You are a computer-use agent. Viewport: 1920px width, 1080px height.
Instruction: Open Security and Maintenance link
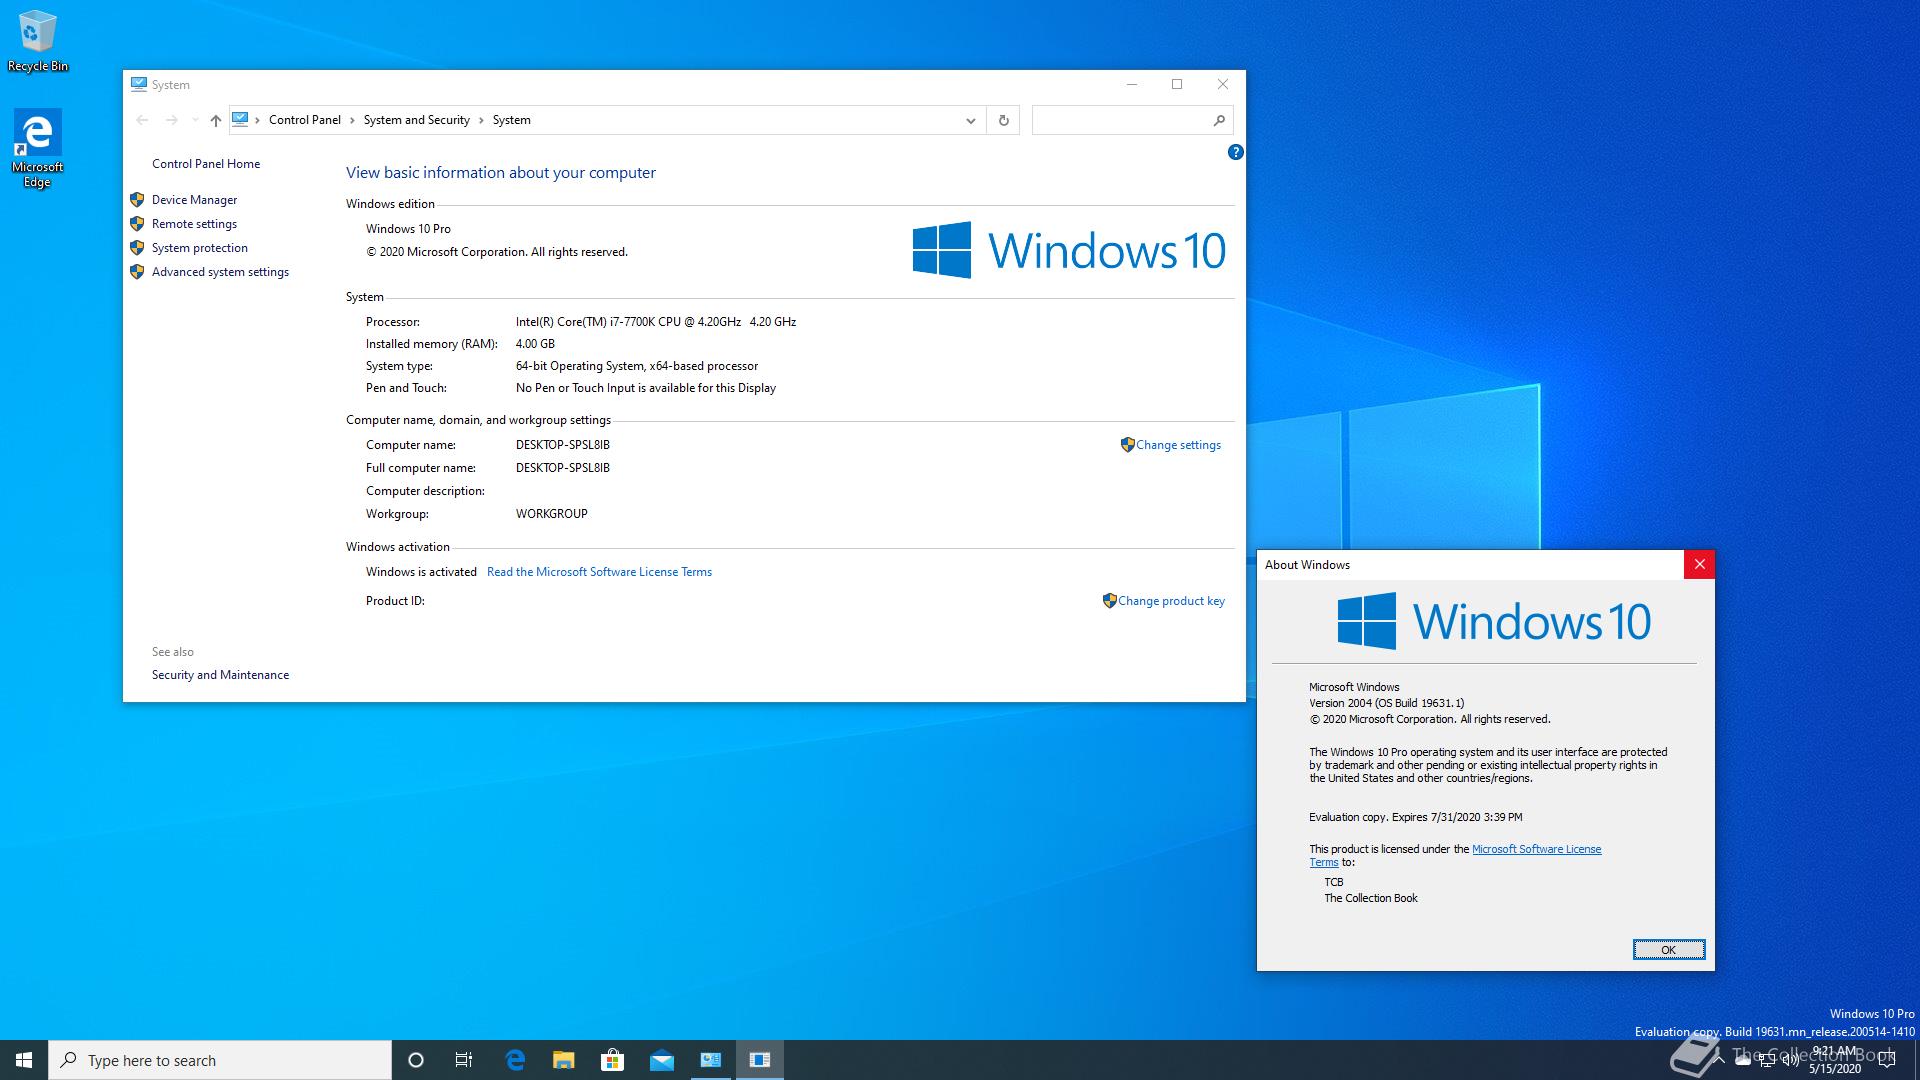pos(220,675)
